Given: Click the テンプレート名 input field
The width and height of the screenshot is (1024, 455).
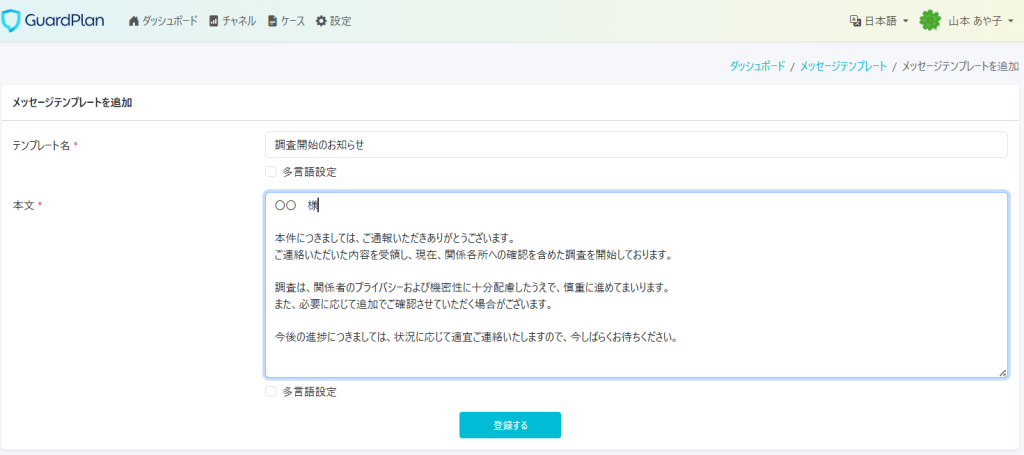Looking at the screenshot, I should pos(636,145).
